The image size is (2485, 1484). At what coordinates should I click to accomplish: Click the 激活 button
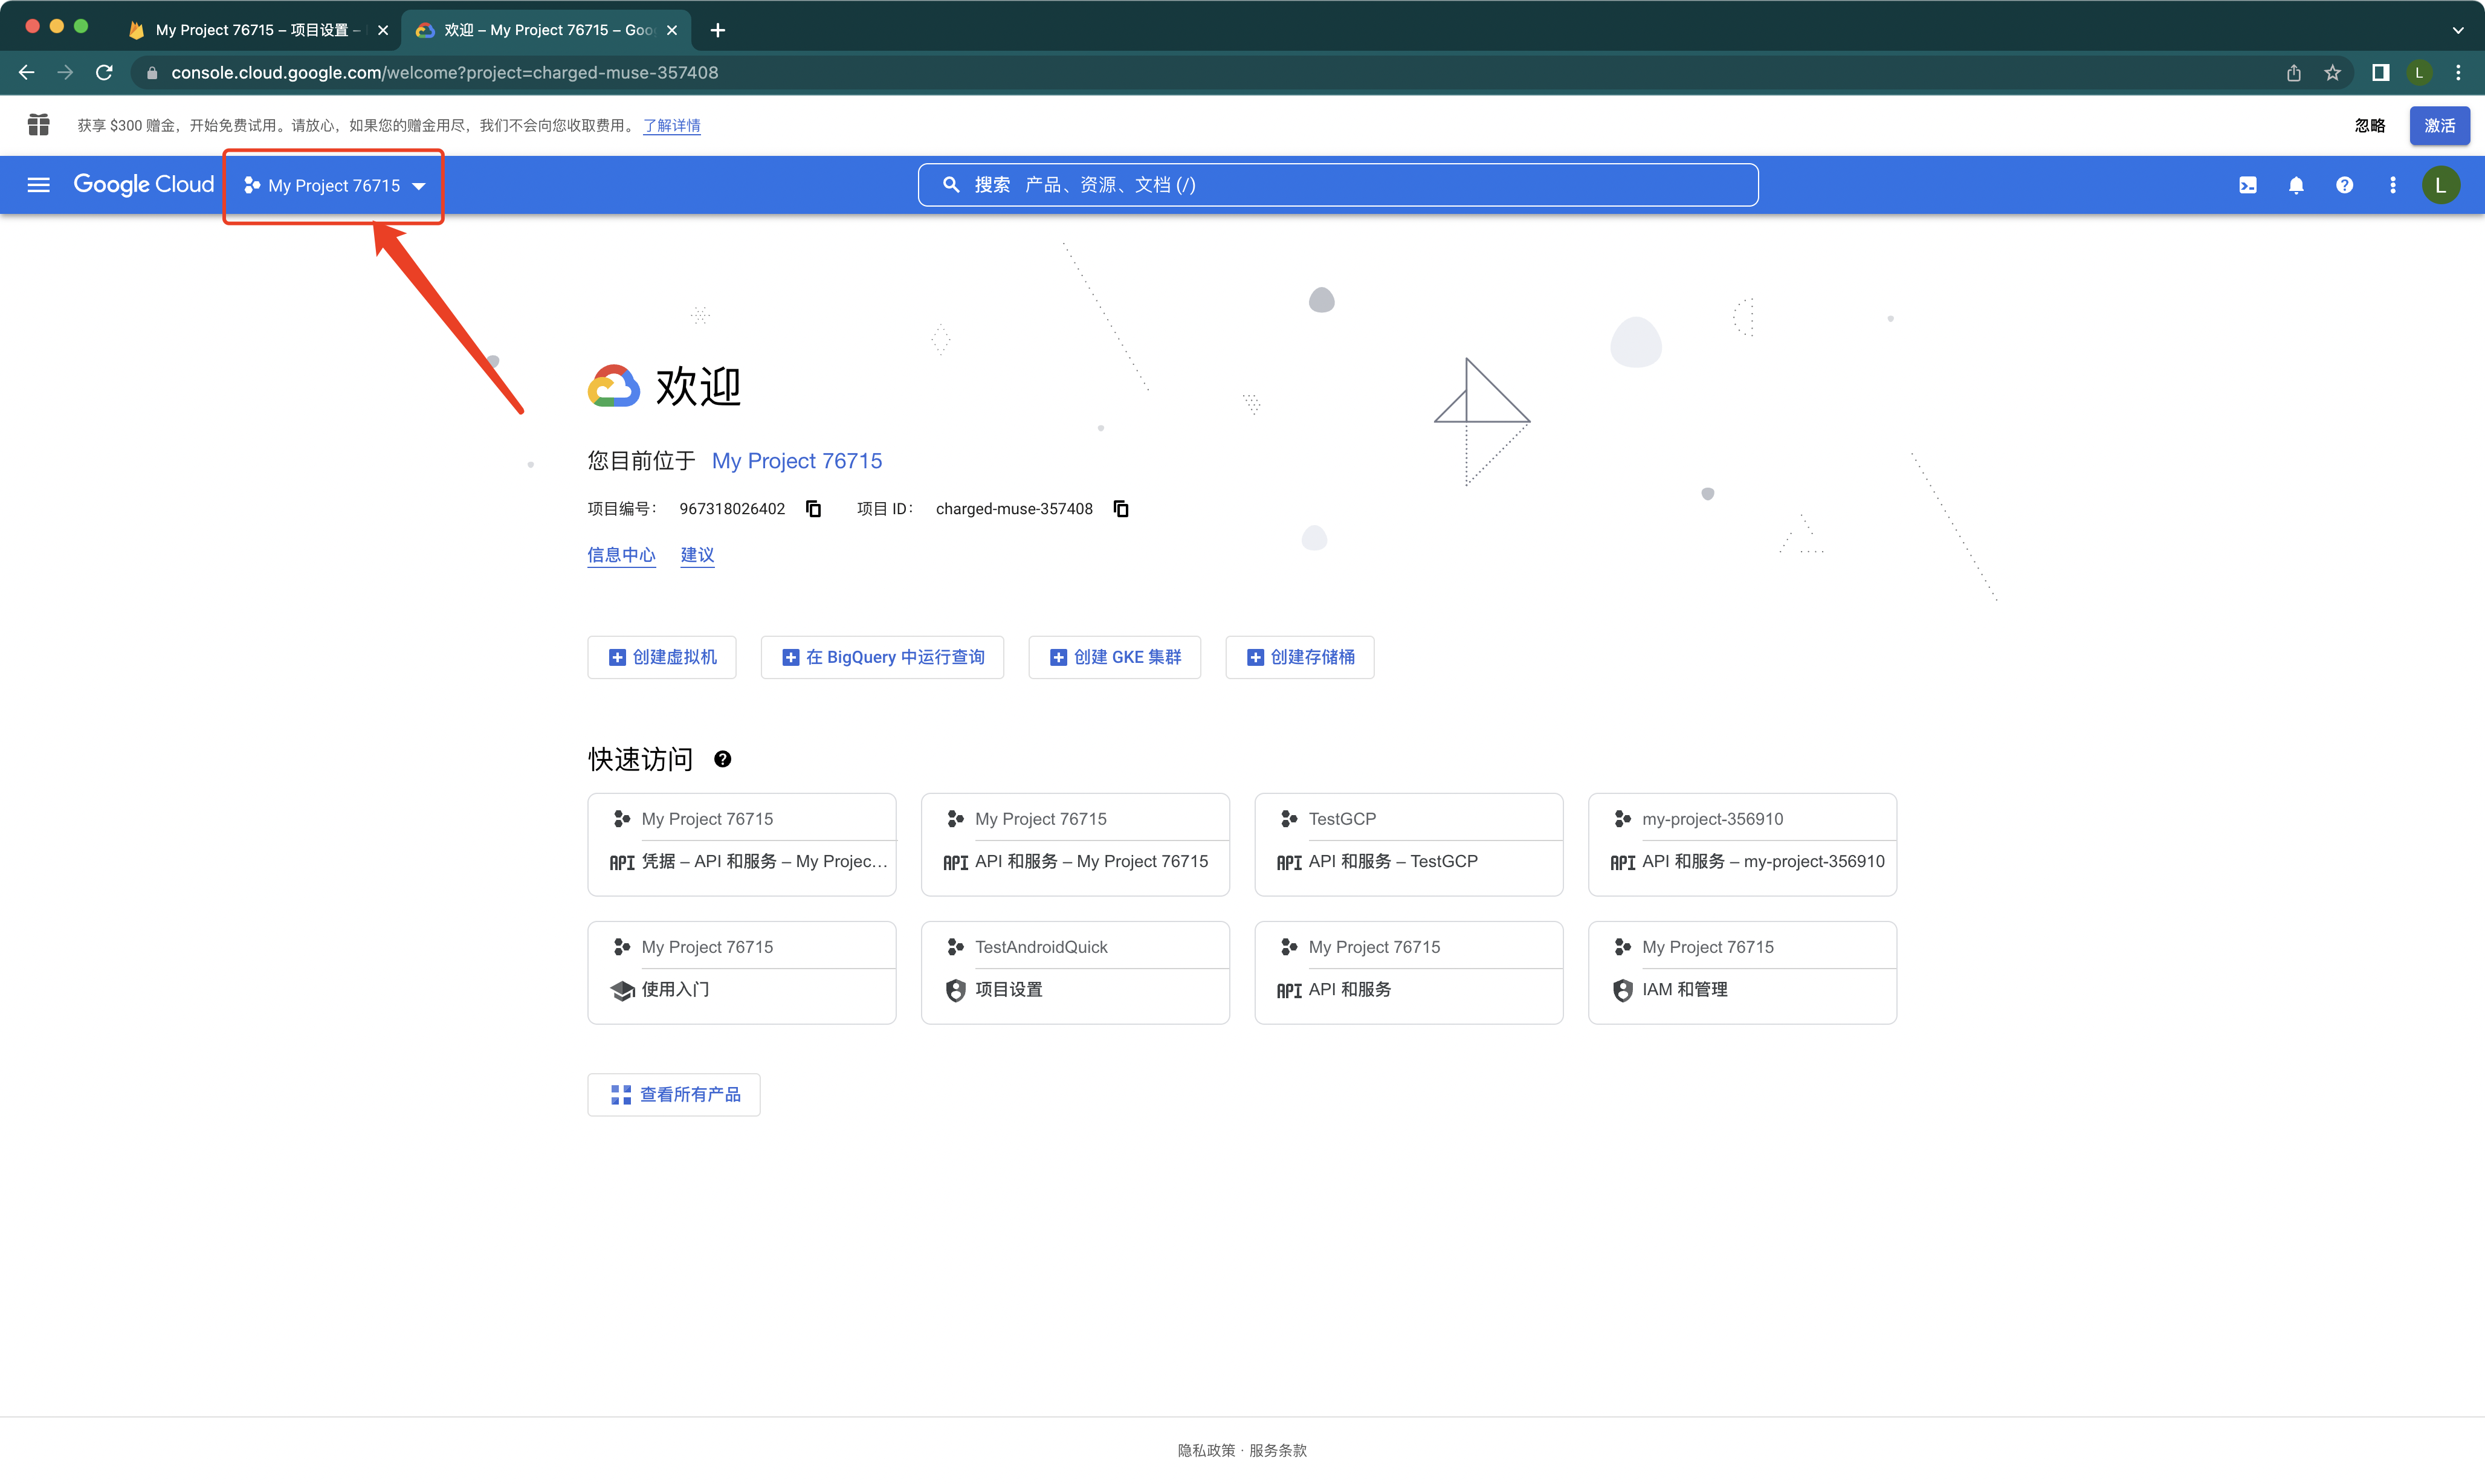2439,126
